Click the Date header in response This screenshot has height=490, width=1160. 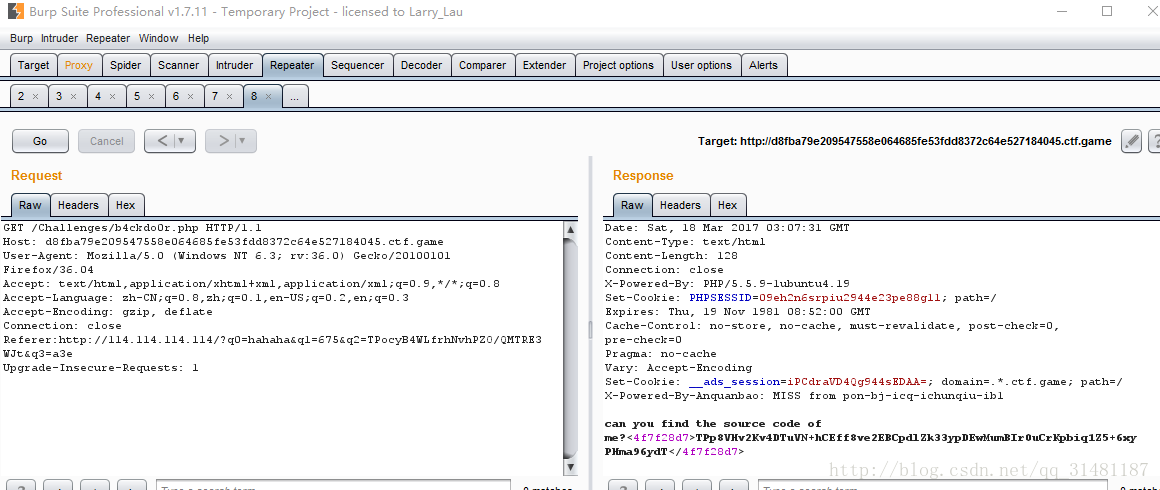tap(727, 227)
